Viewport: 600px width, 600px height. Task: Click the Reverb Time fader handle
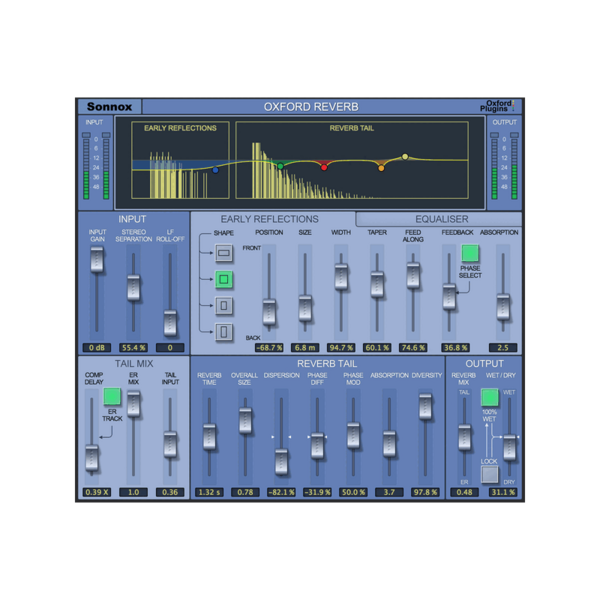[x=209, y=437]
